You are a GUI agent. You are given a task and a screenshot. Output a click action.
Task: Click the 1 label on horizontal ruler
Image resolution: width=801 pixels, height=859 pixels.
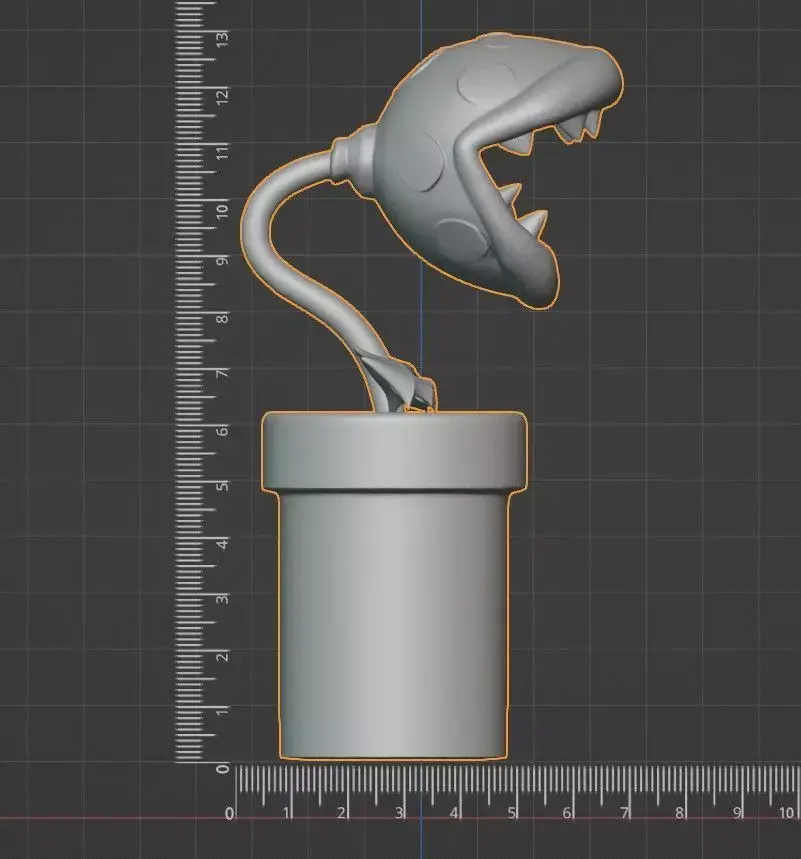tap(286, 813)
